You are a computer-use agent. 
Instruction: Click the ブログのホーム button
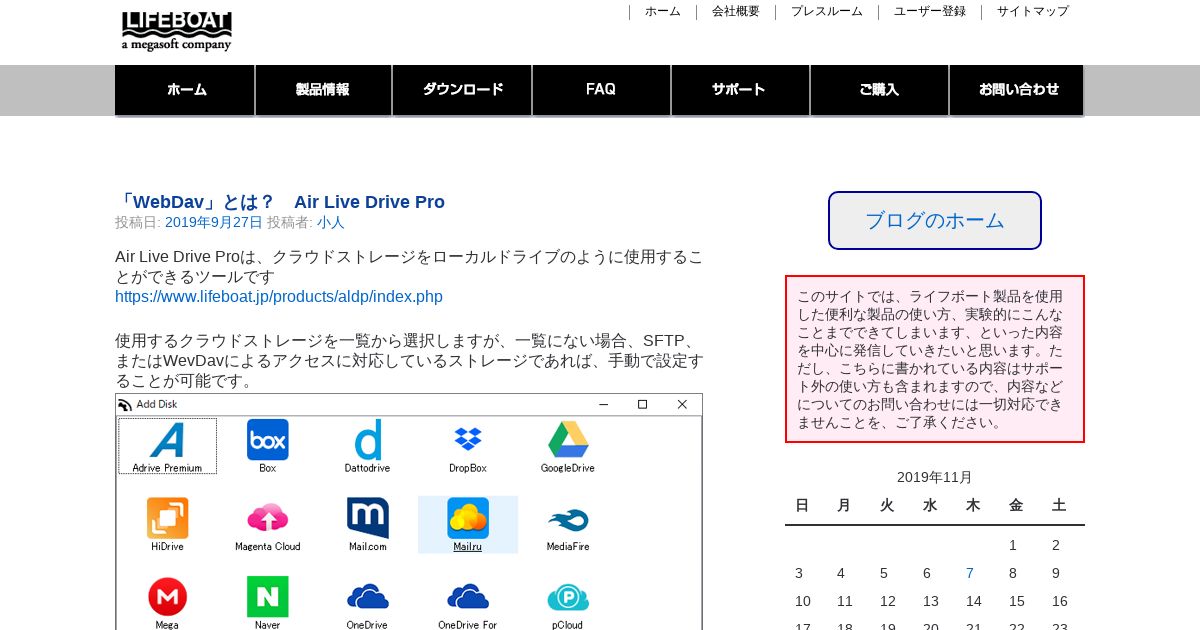(x=935, y=220)
